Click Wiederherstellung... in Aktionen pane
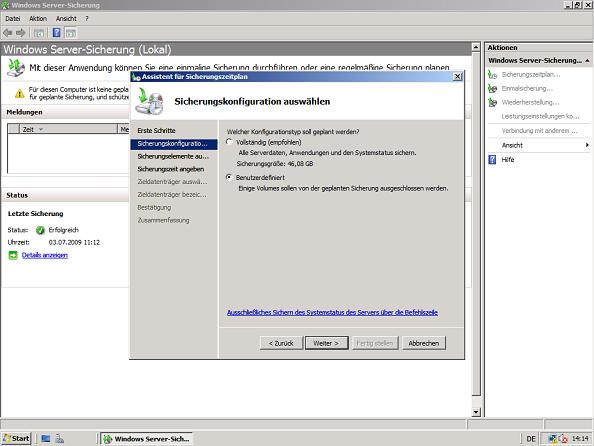Screen dimensions: 594x446 point(530,102)
